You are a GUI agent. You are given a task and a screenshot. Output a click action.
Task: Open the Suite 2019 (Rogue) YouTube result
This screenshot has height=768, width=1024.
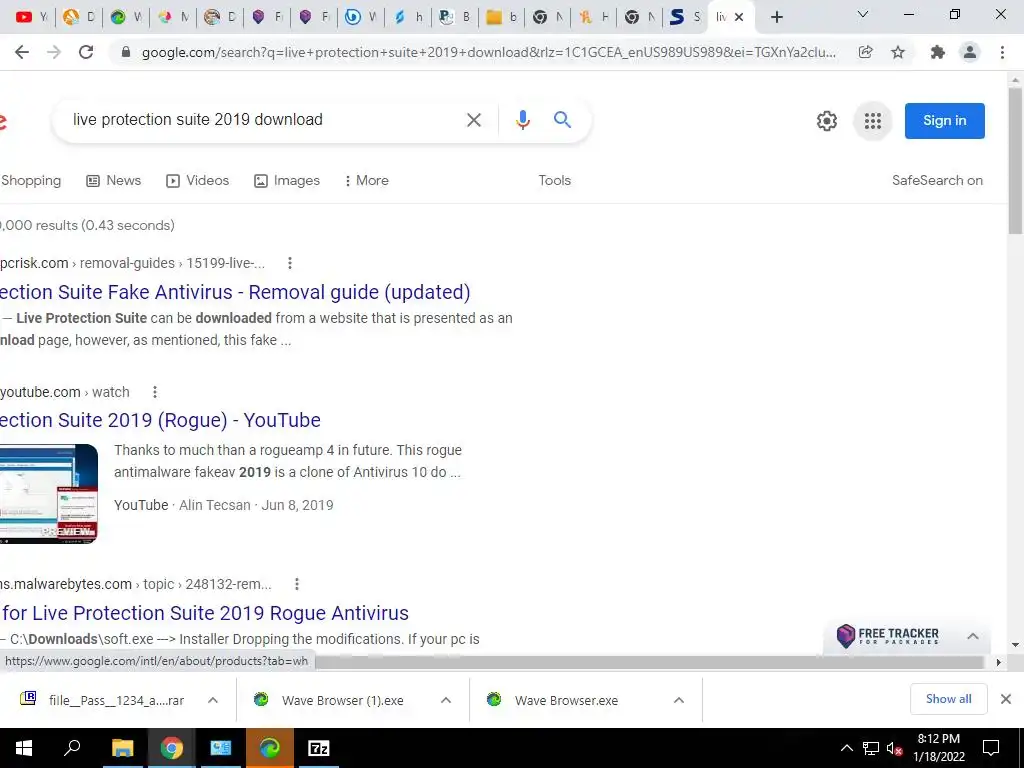coord(160,420)
